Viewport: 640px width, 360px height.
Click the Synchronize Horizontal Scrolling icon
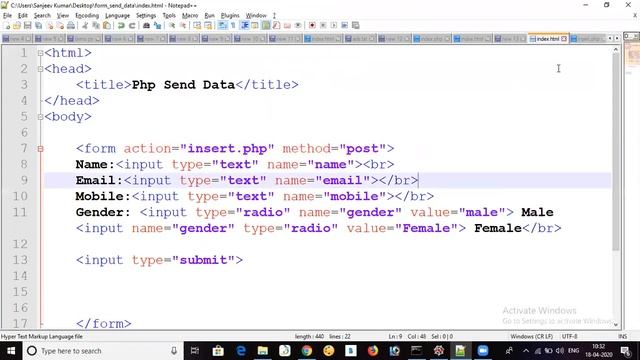pyautogui.click(x=208, y=25)
